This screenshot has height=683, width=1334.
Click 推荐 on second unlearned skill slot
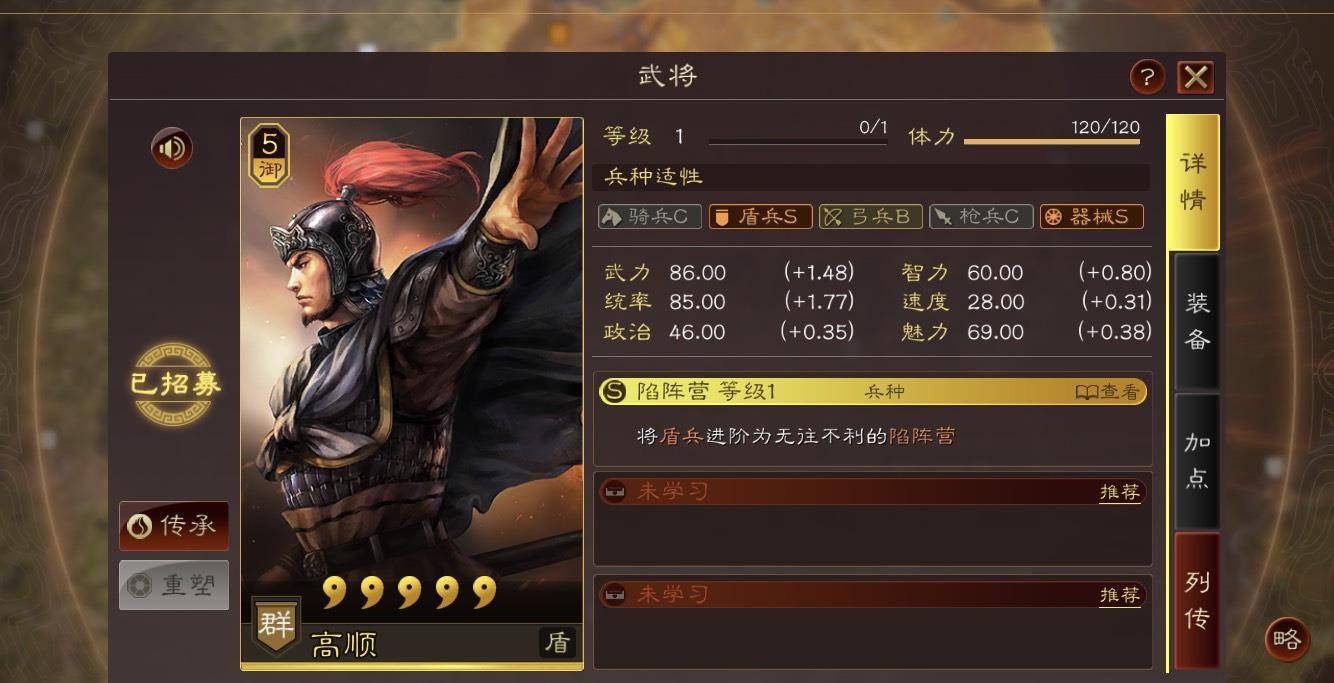pyautogui.click(x=1120, y=595)
